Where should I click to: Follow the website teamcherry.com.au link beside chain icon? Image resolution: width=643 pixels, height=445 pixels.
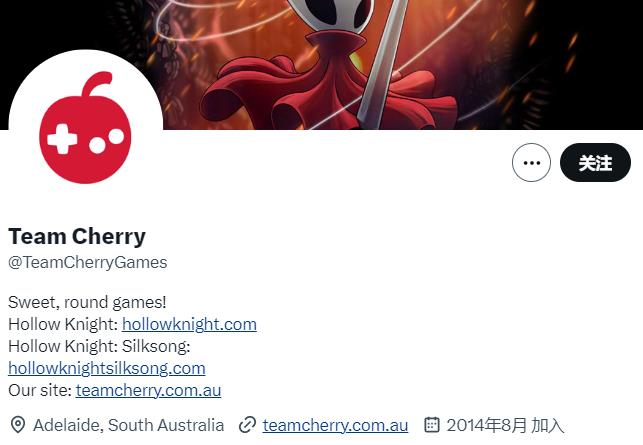pos(335,425)
